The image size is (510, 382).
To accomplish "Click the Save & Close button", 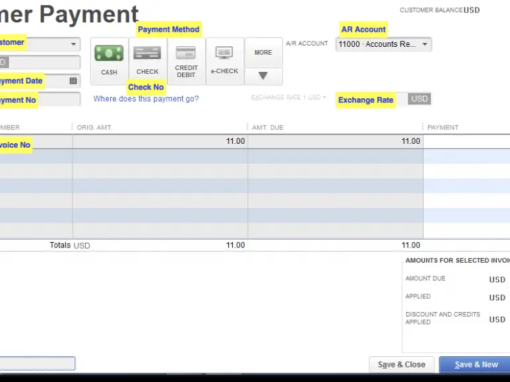I will click(x=401, y=364).
